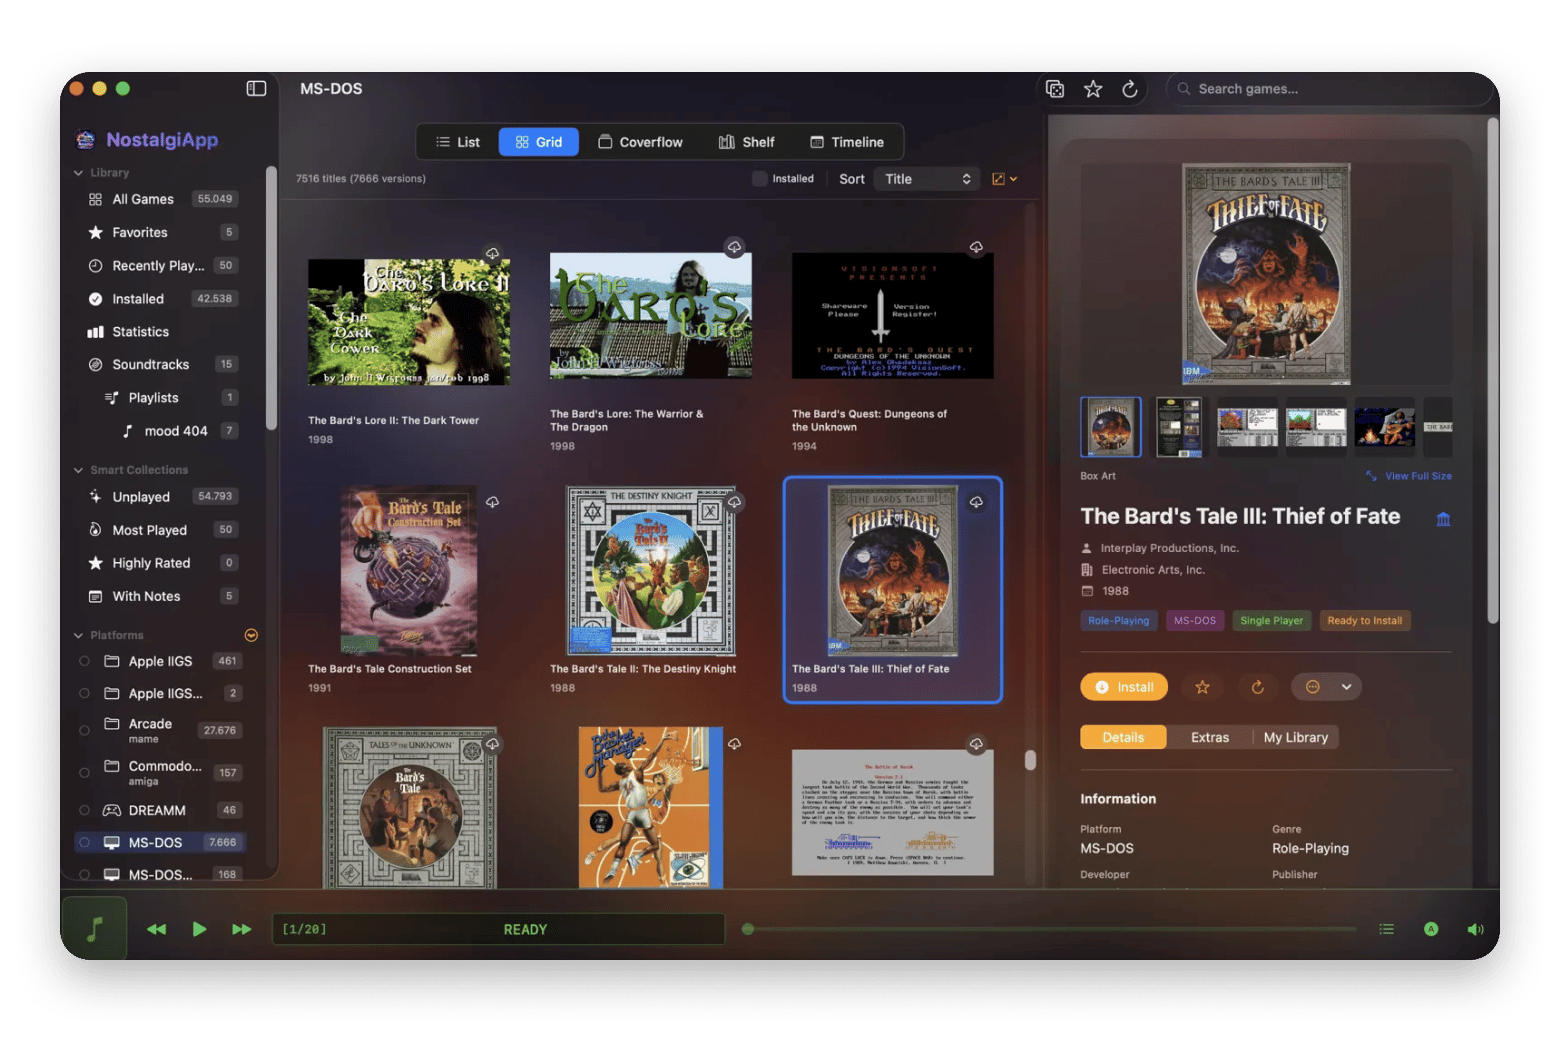Click the music note icon in player bar

pyautogui.click(x=95, y=929)
